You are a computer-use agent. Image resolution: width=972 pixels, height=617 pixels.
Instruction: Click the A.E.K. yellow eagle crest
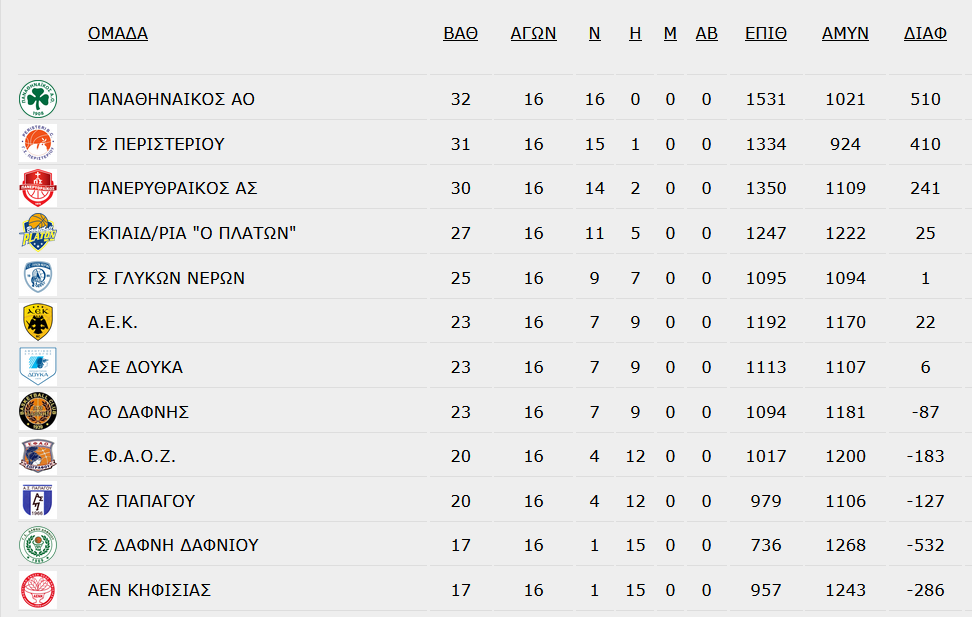[38, 322]
